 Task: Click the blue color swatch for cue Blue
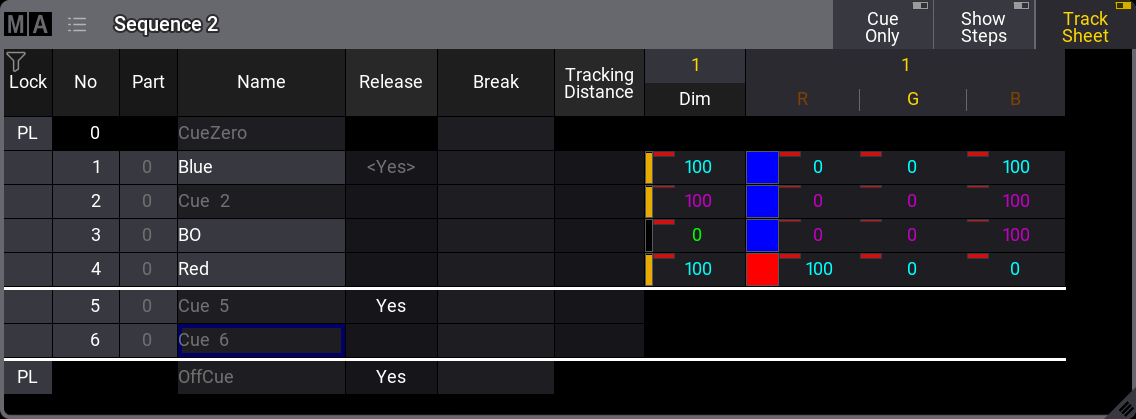[762, 168]
